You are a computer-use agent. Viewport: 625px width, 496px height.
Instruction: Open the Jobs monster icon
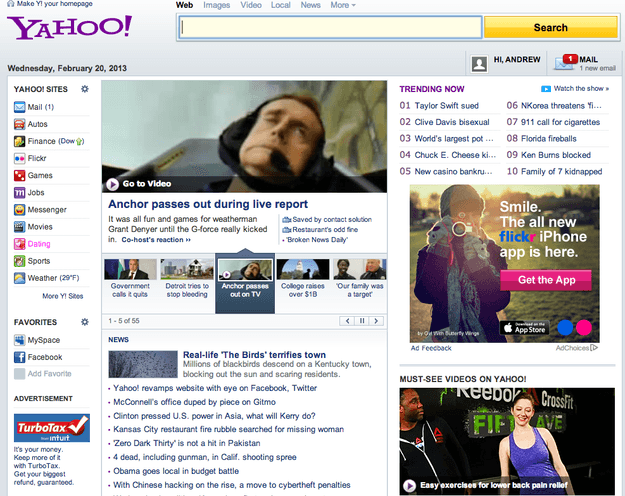20,193
